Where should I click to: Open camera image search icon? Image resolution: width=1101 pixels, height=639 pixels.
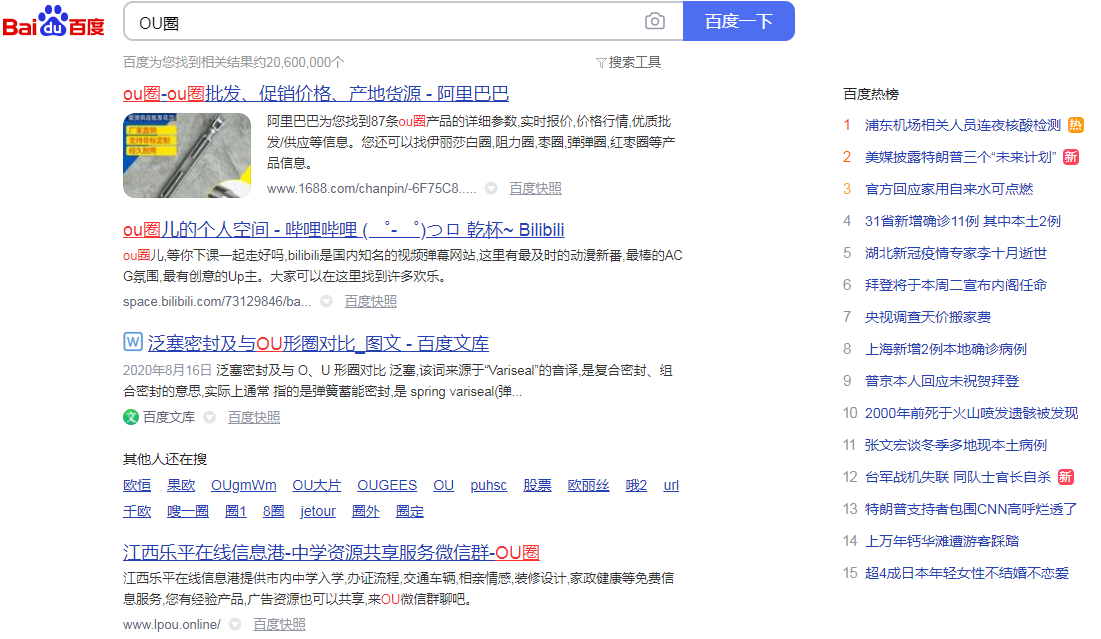[x=654, y=21]
